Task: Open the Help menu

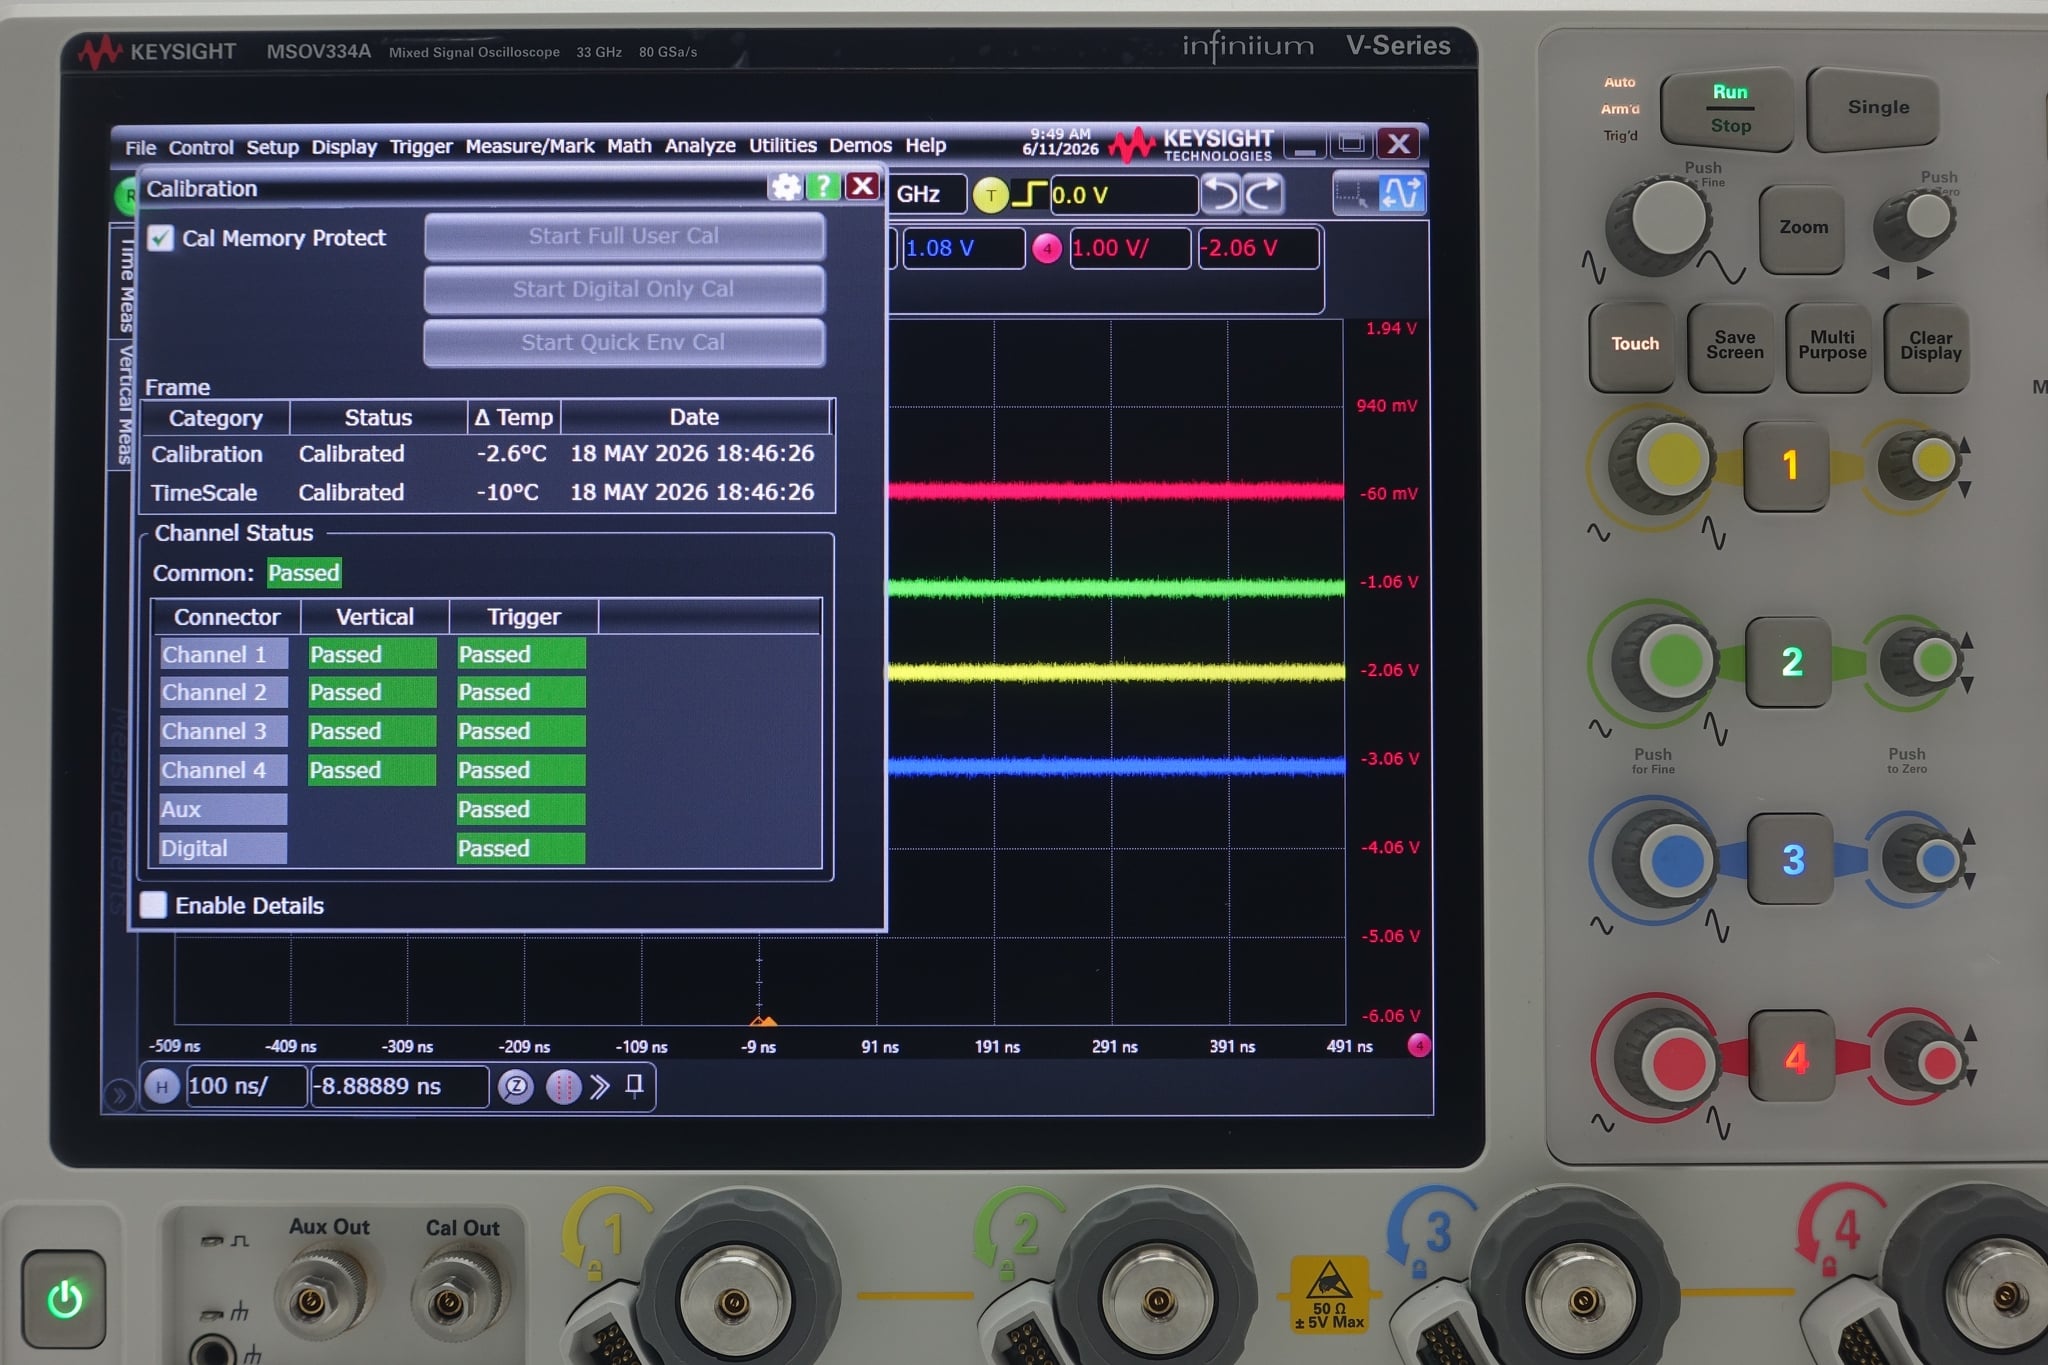Action: pos(926,145)
